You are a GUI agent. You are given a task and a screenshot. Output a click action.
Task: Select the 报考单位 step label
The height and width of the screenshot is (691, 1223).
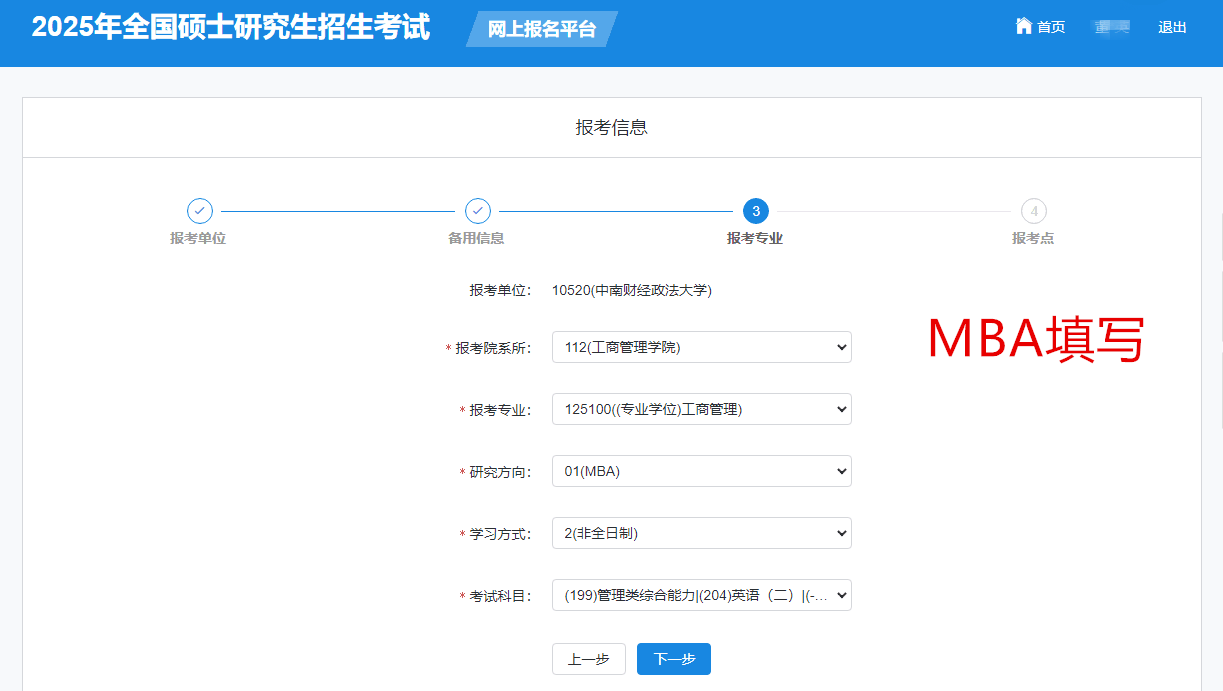(x=198, y=238)
